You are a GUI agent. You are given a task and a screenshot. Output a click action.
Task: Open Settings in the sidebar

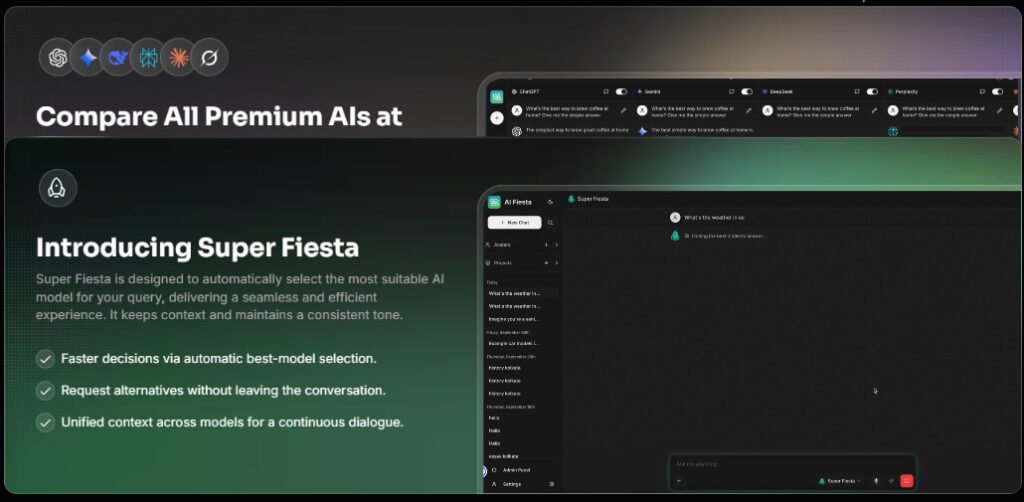(511, 484)
